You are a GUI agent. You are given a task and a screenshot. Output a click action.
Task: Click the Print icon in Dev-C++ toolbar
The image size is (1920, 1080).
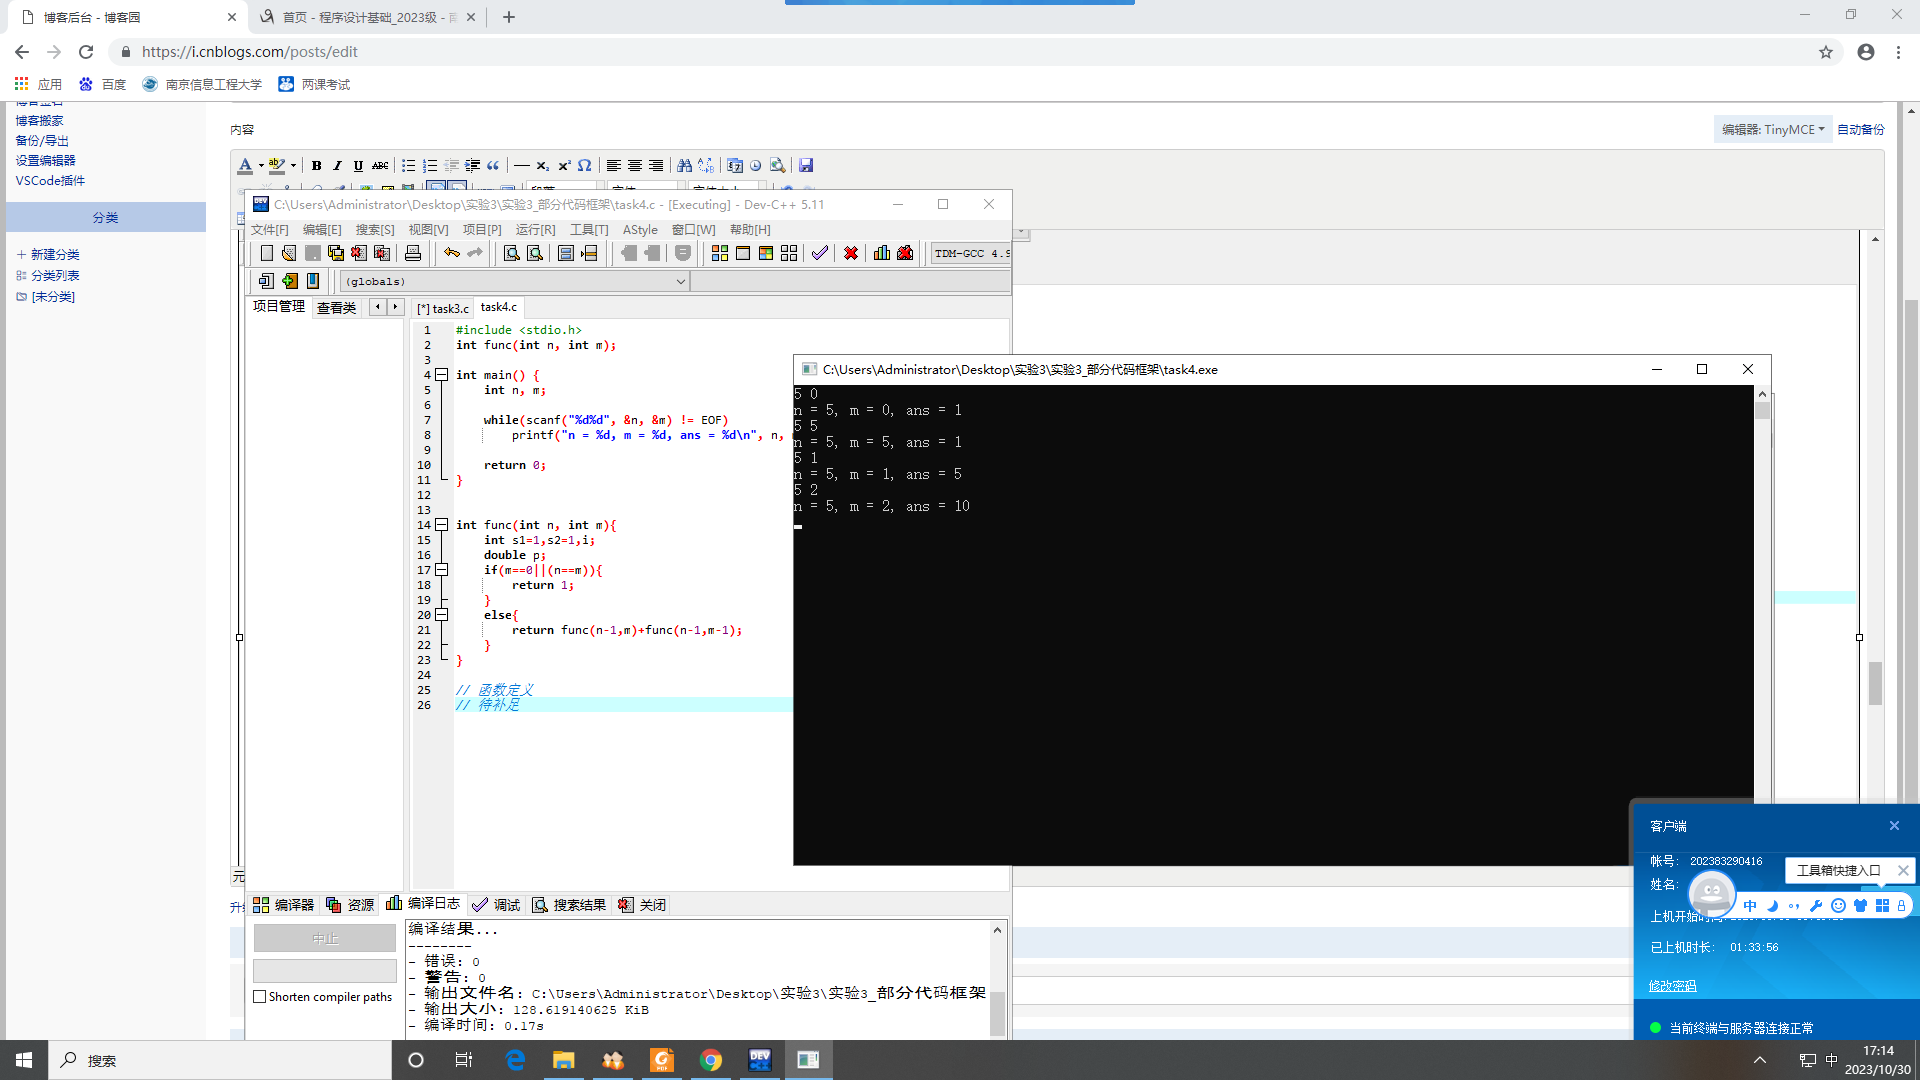point(413,253)
